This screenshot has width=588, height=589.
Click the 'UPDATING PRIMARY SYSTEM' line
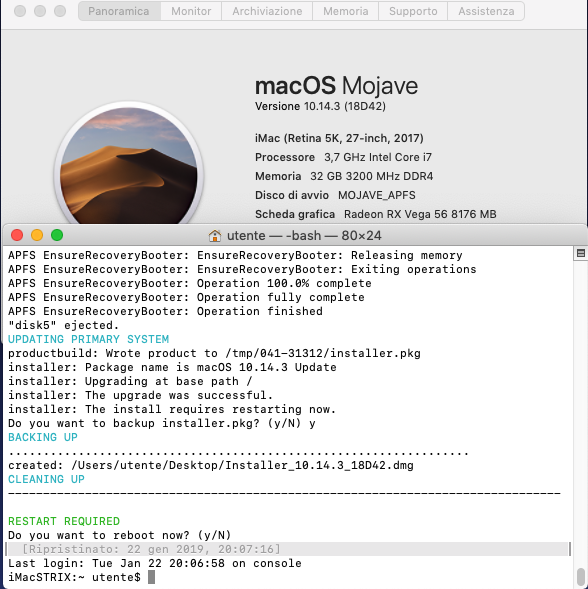point(89,339)
